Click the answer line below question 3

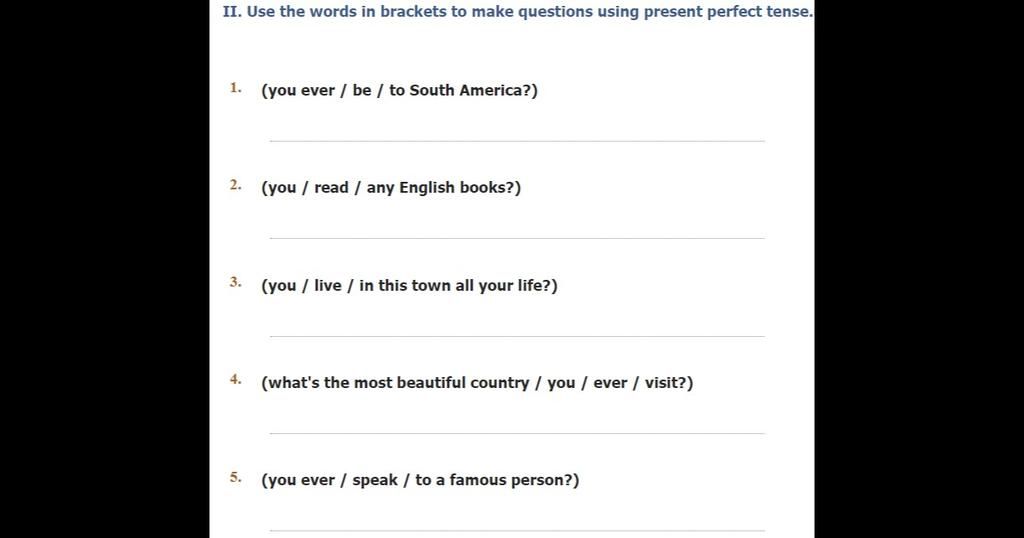pos(517,336)
